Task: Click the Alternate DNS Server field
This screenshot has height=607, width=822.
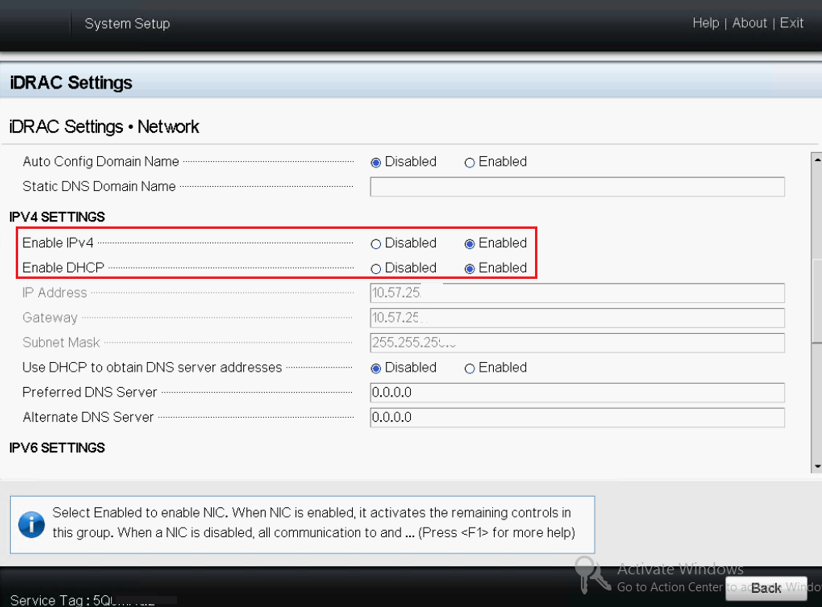Action: click(x=577, y=418)
